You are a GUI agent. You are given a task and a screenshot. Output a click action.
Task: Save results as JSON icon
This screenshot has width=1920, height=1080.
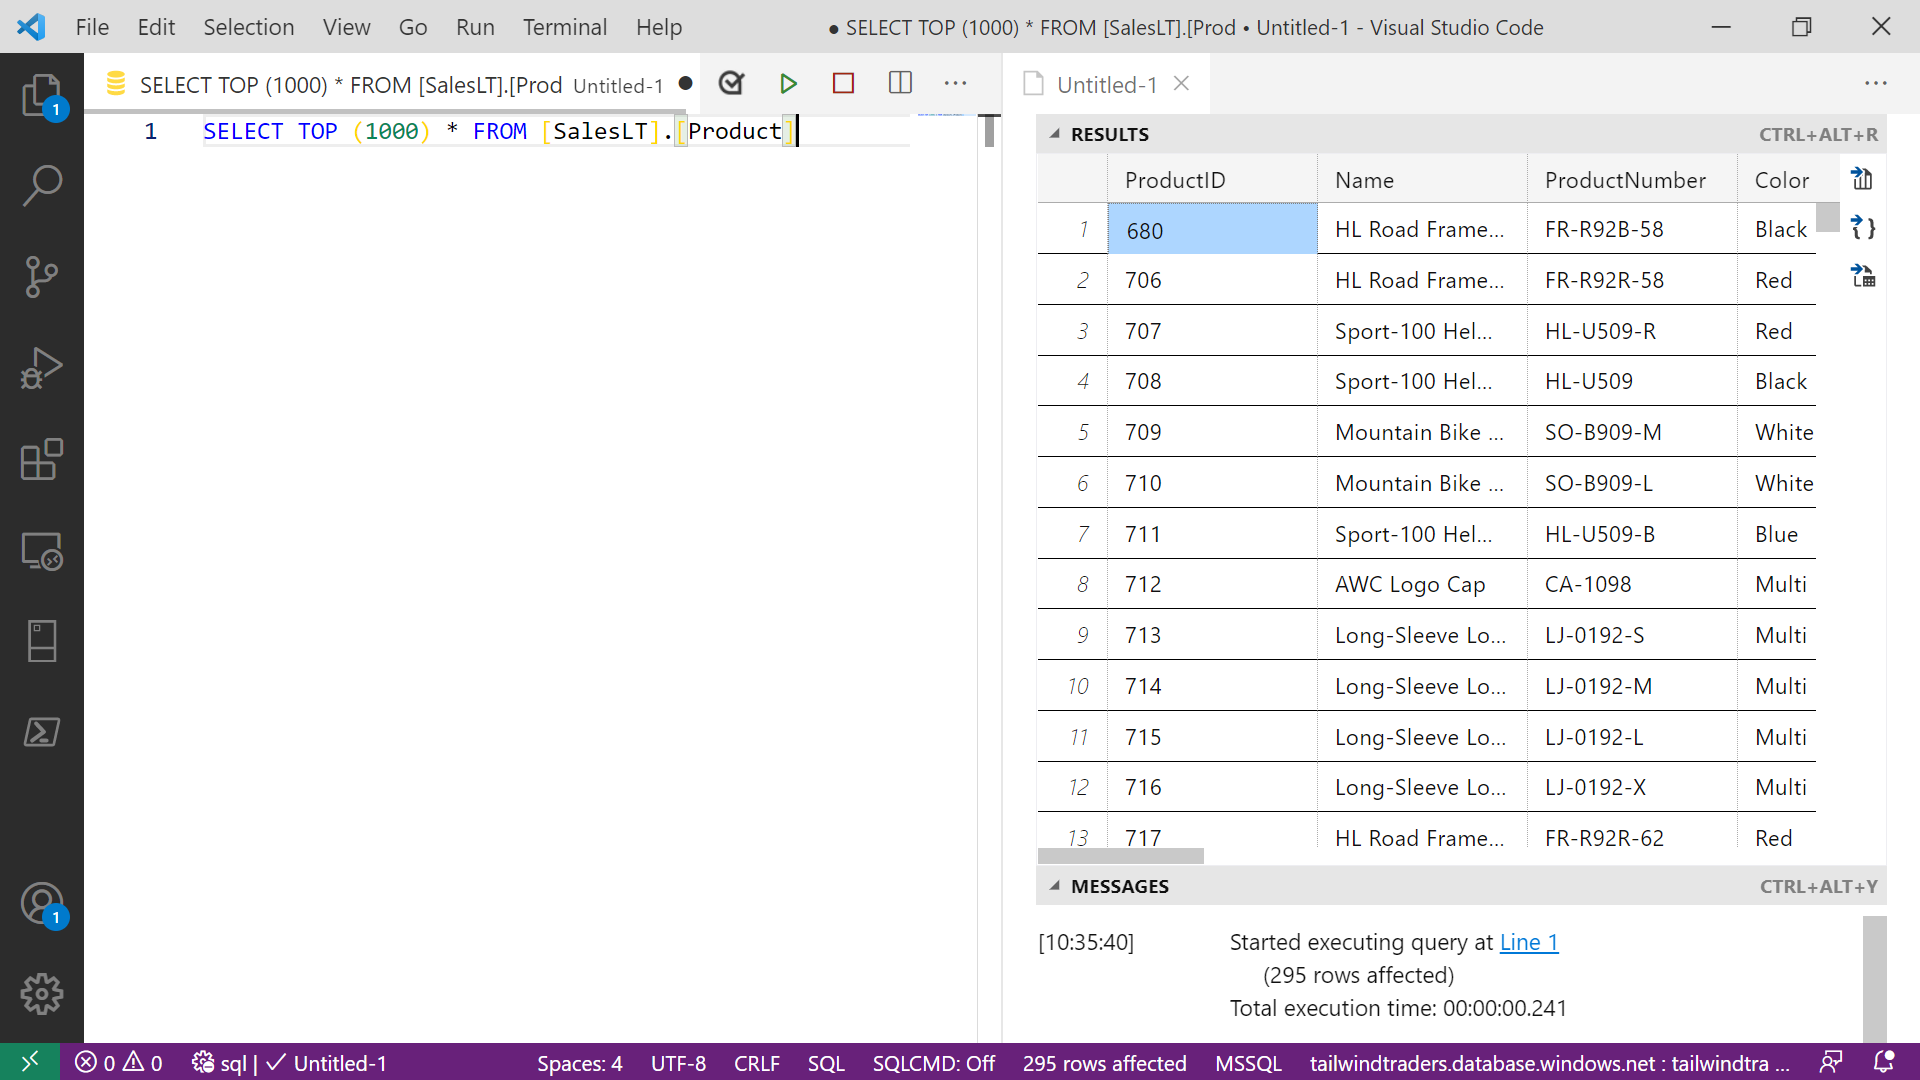coord(1862,228)
